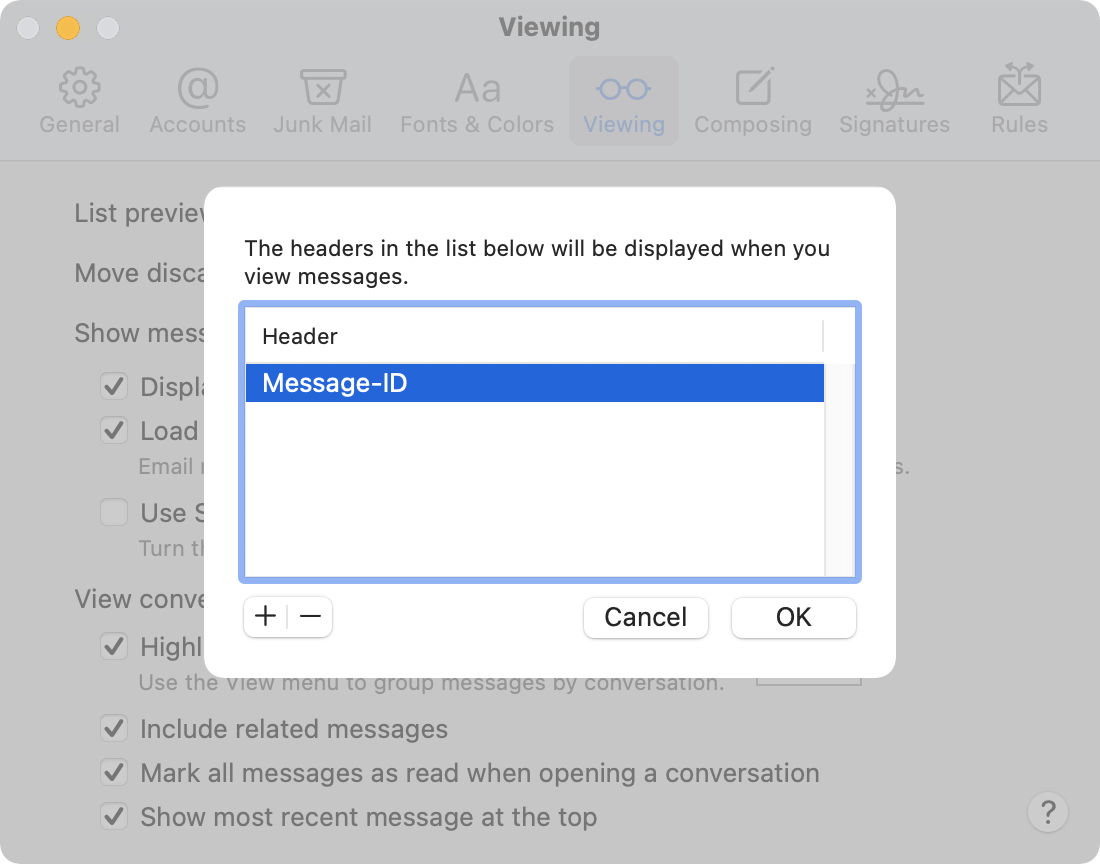Remove selected header with minus button
Screen dimensions: 1100x864
[310, 617]
